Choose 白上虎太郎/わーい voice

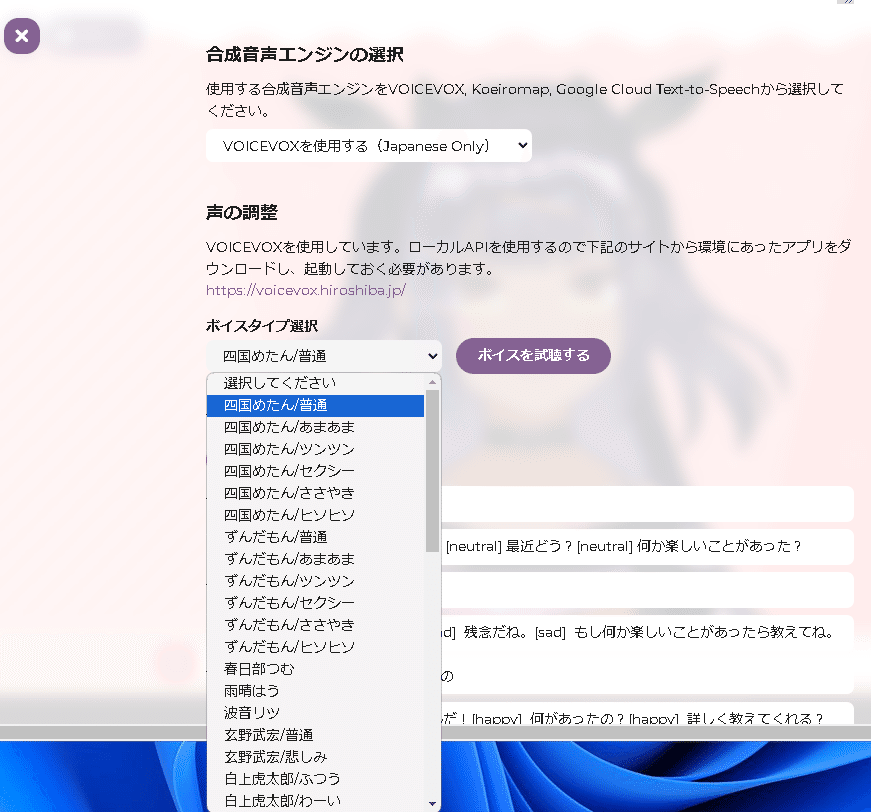coord(316,801)
